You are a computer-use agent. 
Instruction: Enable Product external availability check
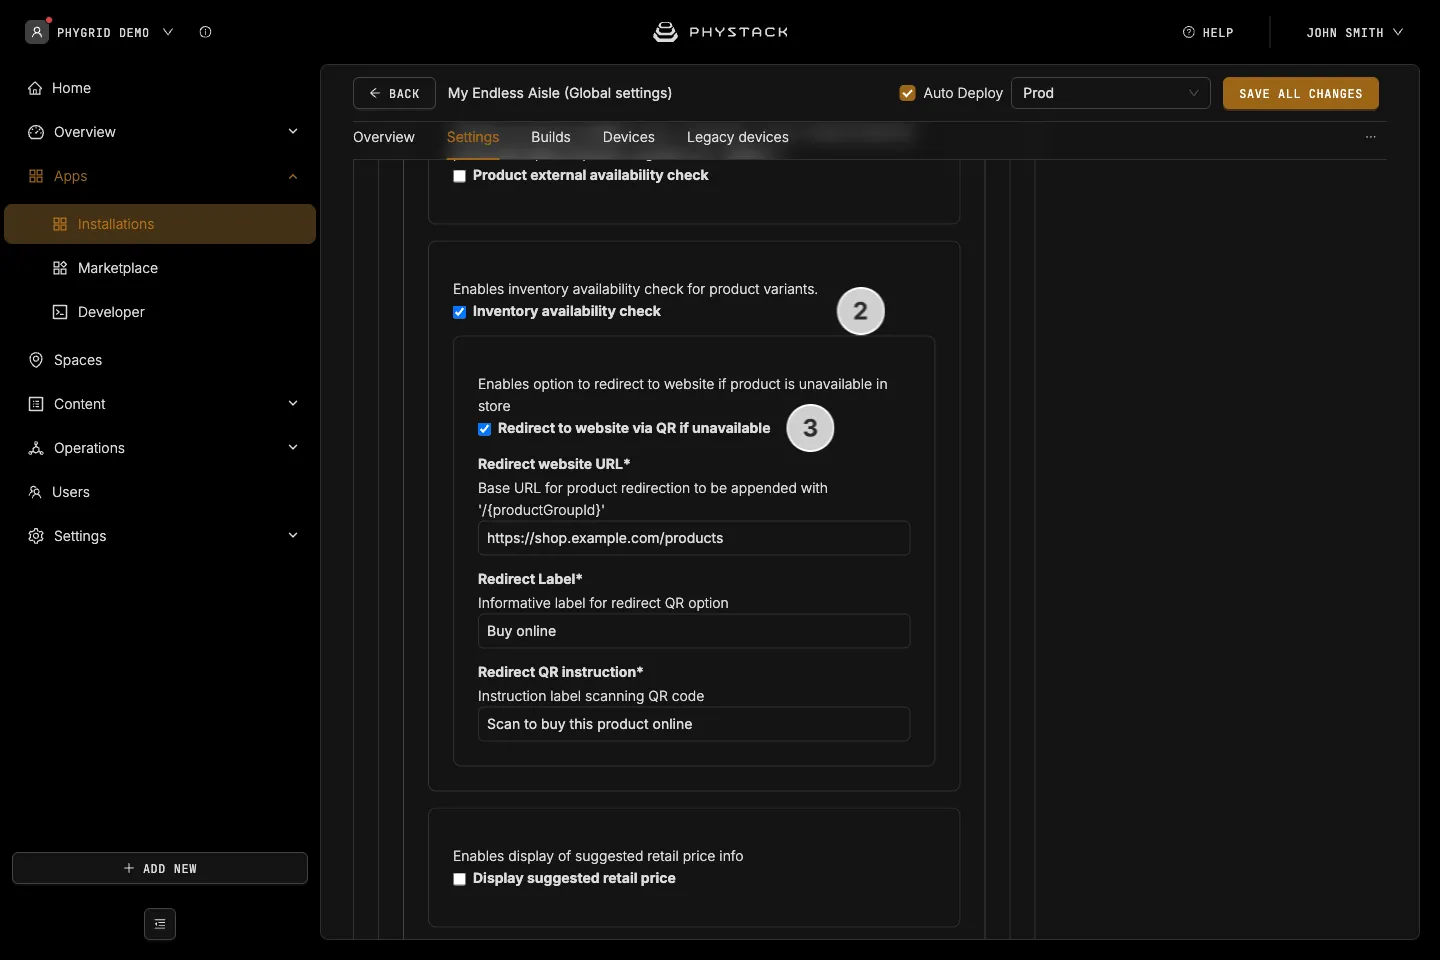coord(459,176)
